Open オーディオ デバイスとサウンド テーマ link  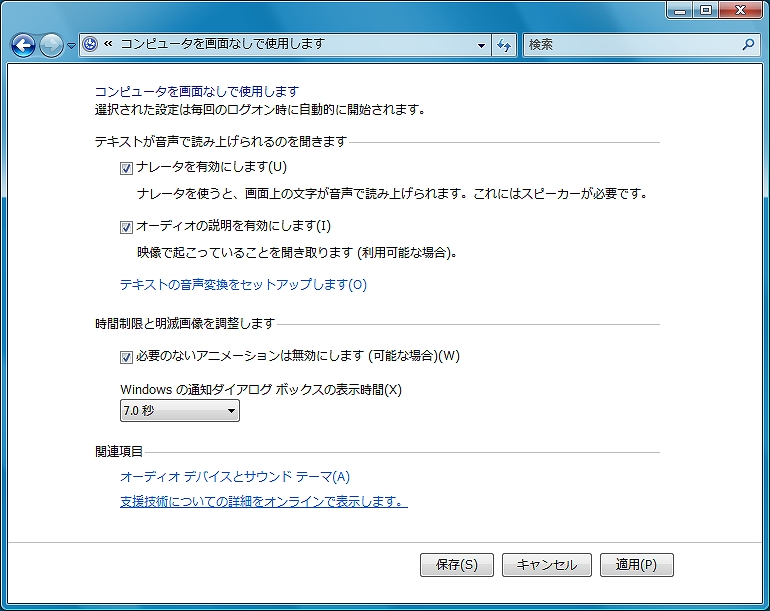point(235,477)
